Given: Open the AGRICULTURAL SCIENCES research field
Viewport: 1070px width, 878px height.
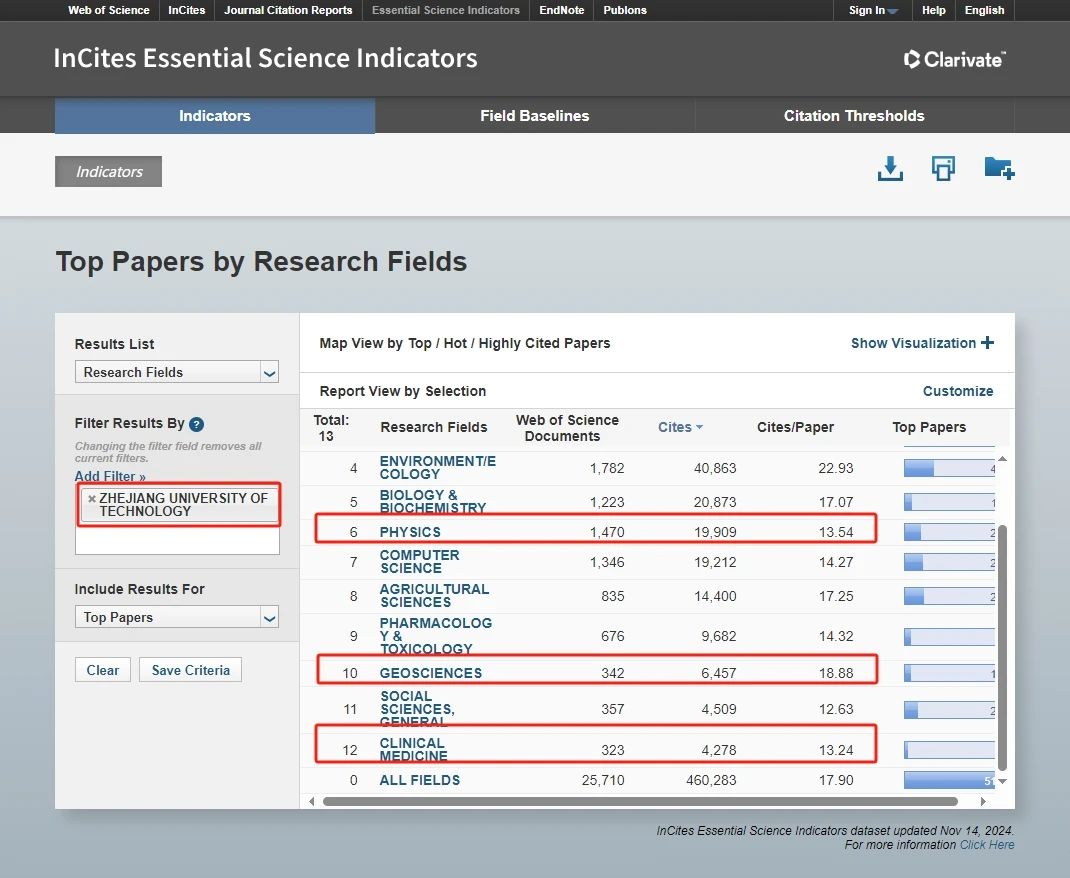Looking at the screenshot, I should pyautogui.click(x=434, y=596).
